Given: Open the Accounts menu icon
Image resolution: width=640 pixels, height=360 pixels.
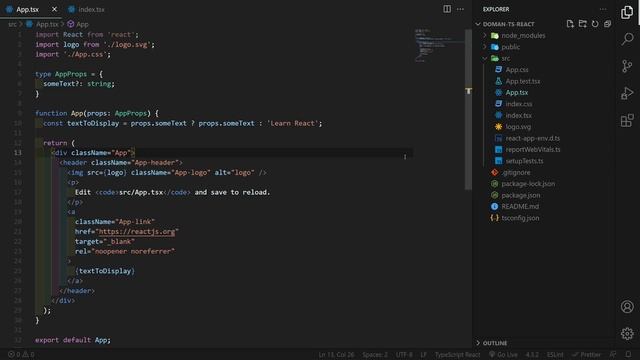Looking at the screenshot, I should (x=627, y=307).
